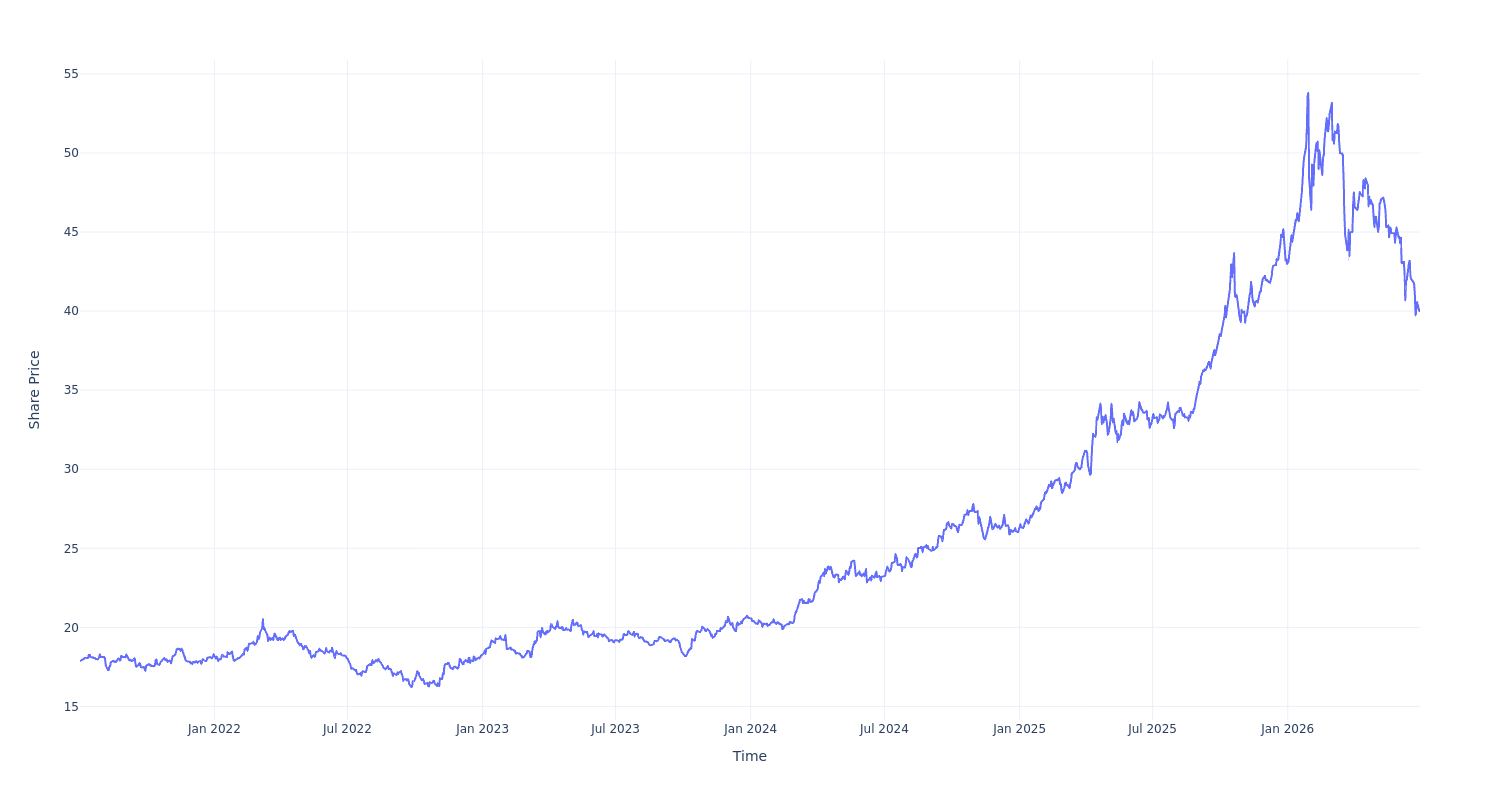Select the 50 y-axis tick label
The image size is (1500, 800).
(x=71, y=153)
